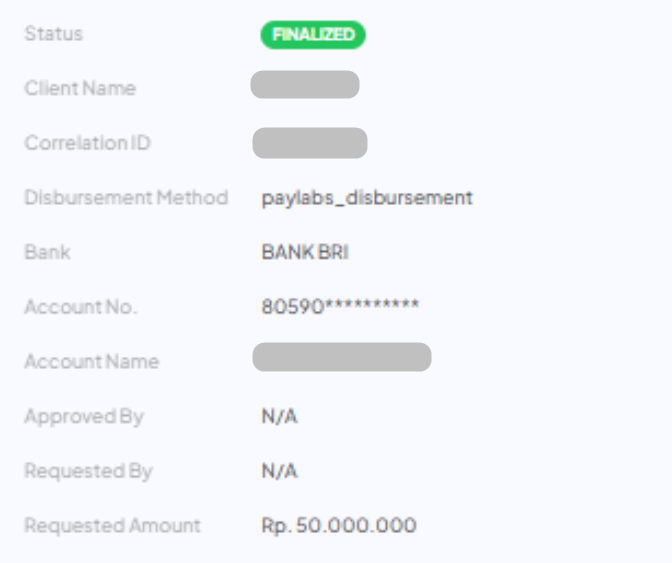Screen dimensions: 672x563
Task: Select the masked account number 80590**********
Action: (340, 307)
